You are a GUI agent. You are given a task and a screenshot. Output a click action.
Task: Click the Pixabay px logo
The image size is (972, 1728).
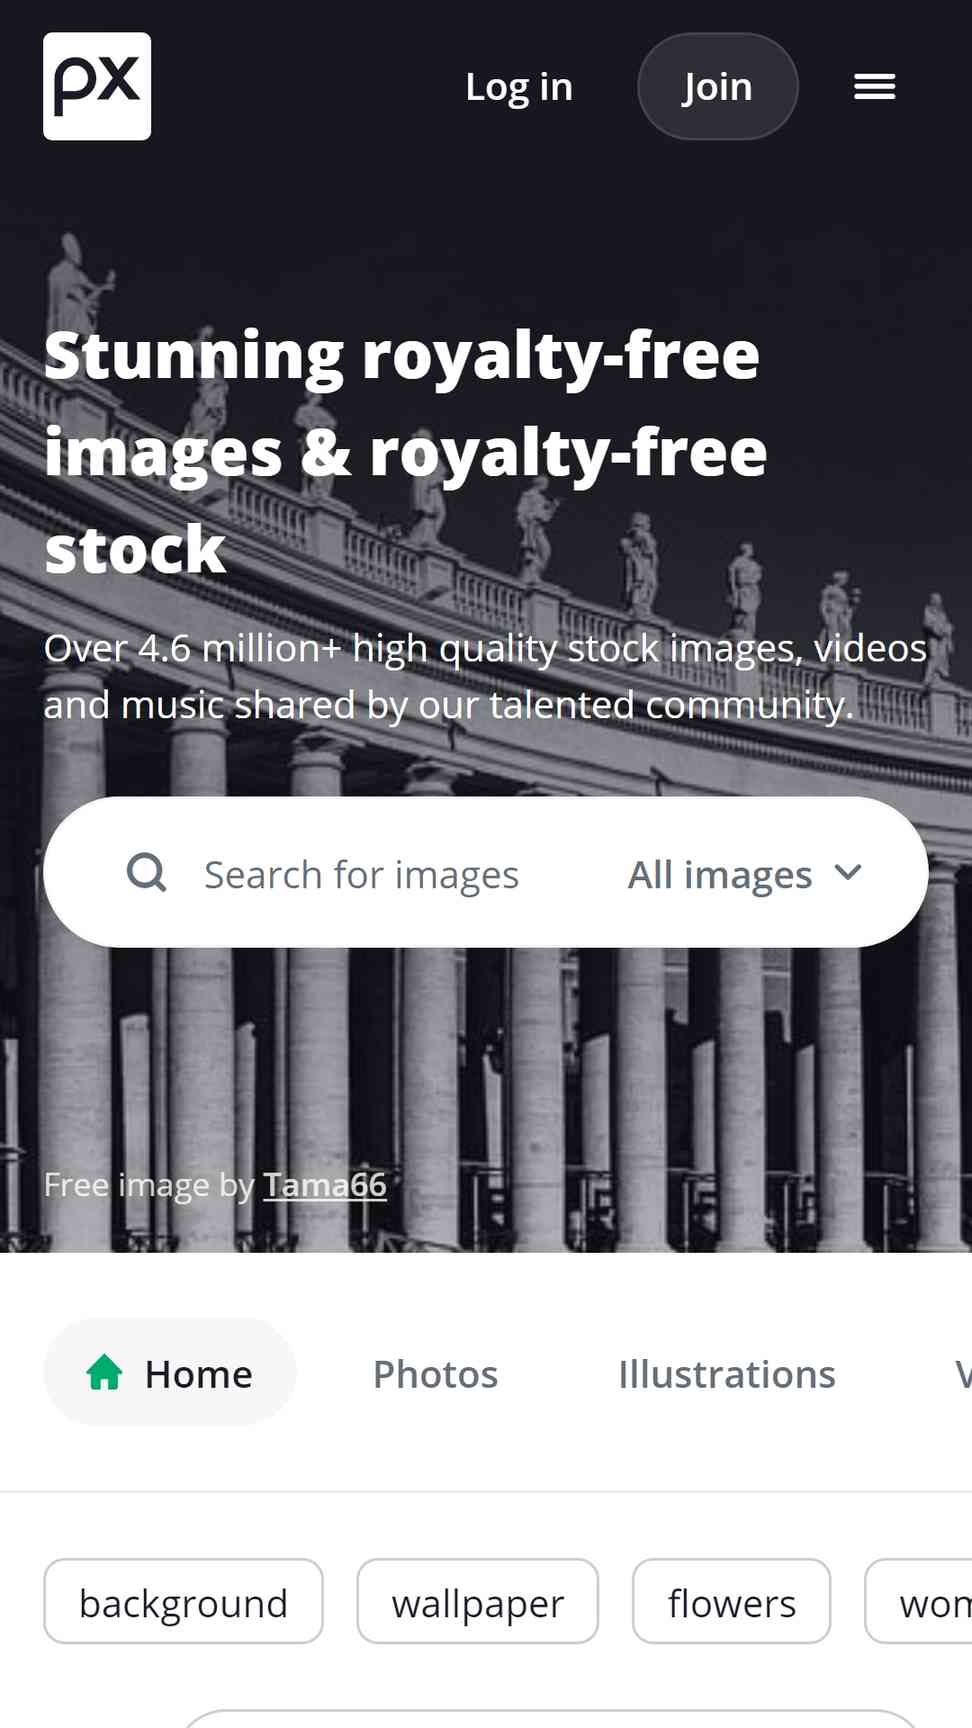[x=97, y=86]
